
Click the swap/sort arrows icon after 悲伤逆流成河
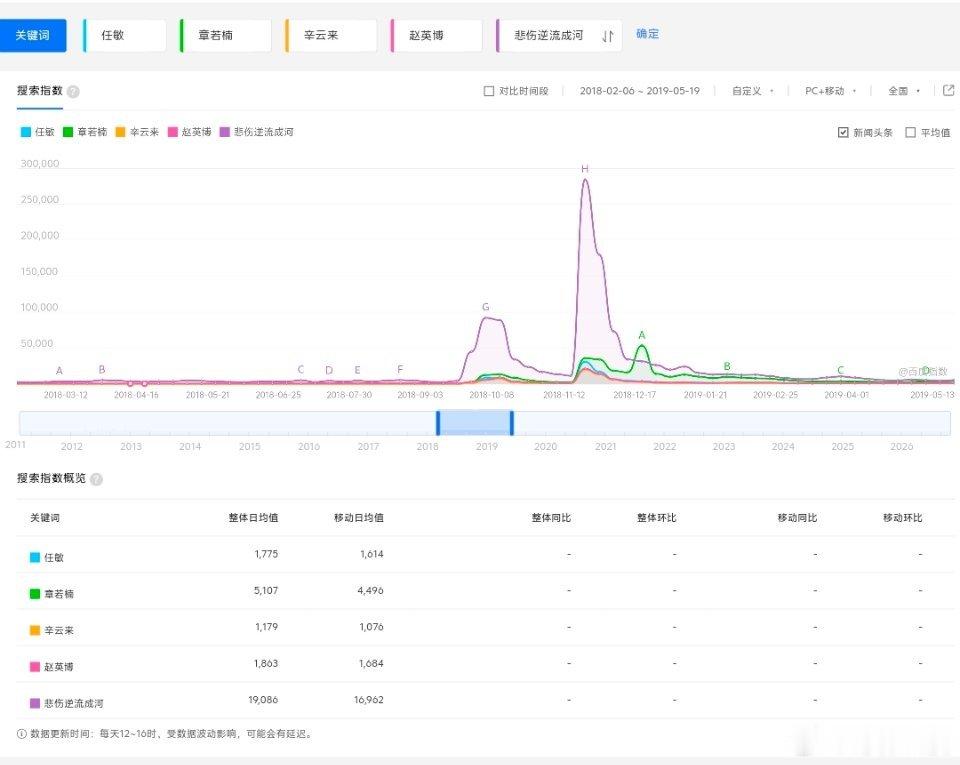coord(607,36)
